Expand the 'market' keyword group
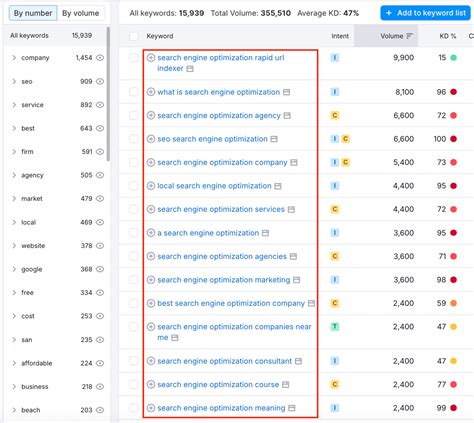The image size is (474, 423). point(14,199)
